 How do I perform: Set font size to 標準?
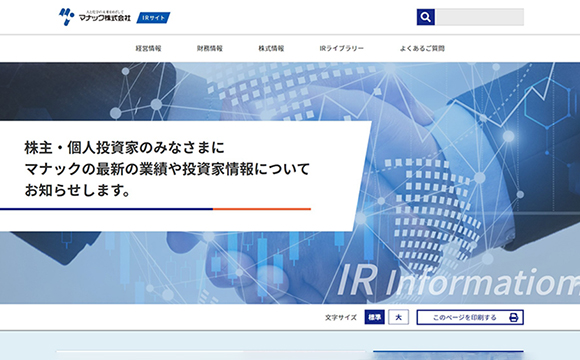click(x=374, y=317)
